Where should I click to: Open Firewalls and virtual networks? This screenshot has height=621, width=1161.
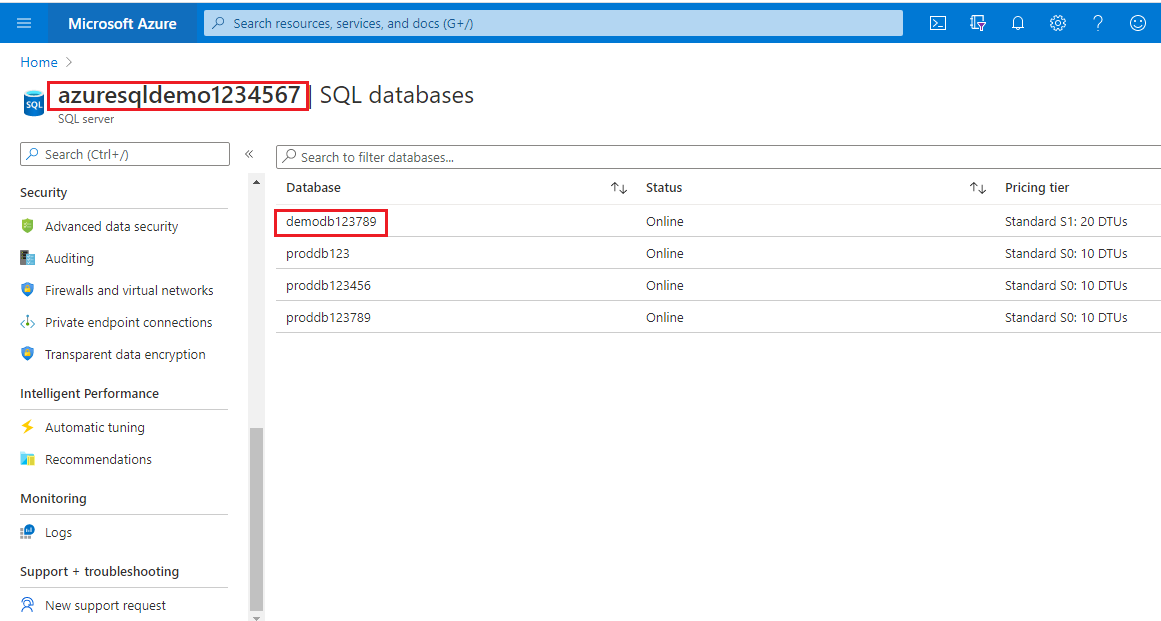coord(130,290)
